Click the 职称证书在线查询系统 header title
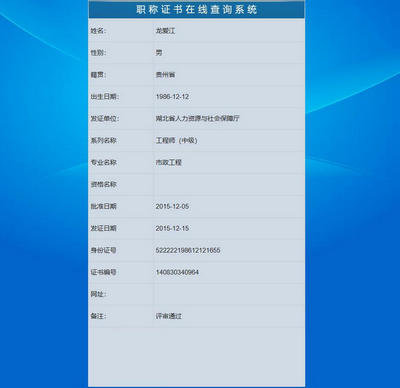Viewport: 400px width, 388px height. [x=197, y=10]
